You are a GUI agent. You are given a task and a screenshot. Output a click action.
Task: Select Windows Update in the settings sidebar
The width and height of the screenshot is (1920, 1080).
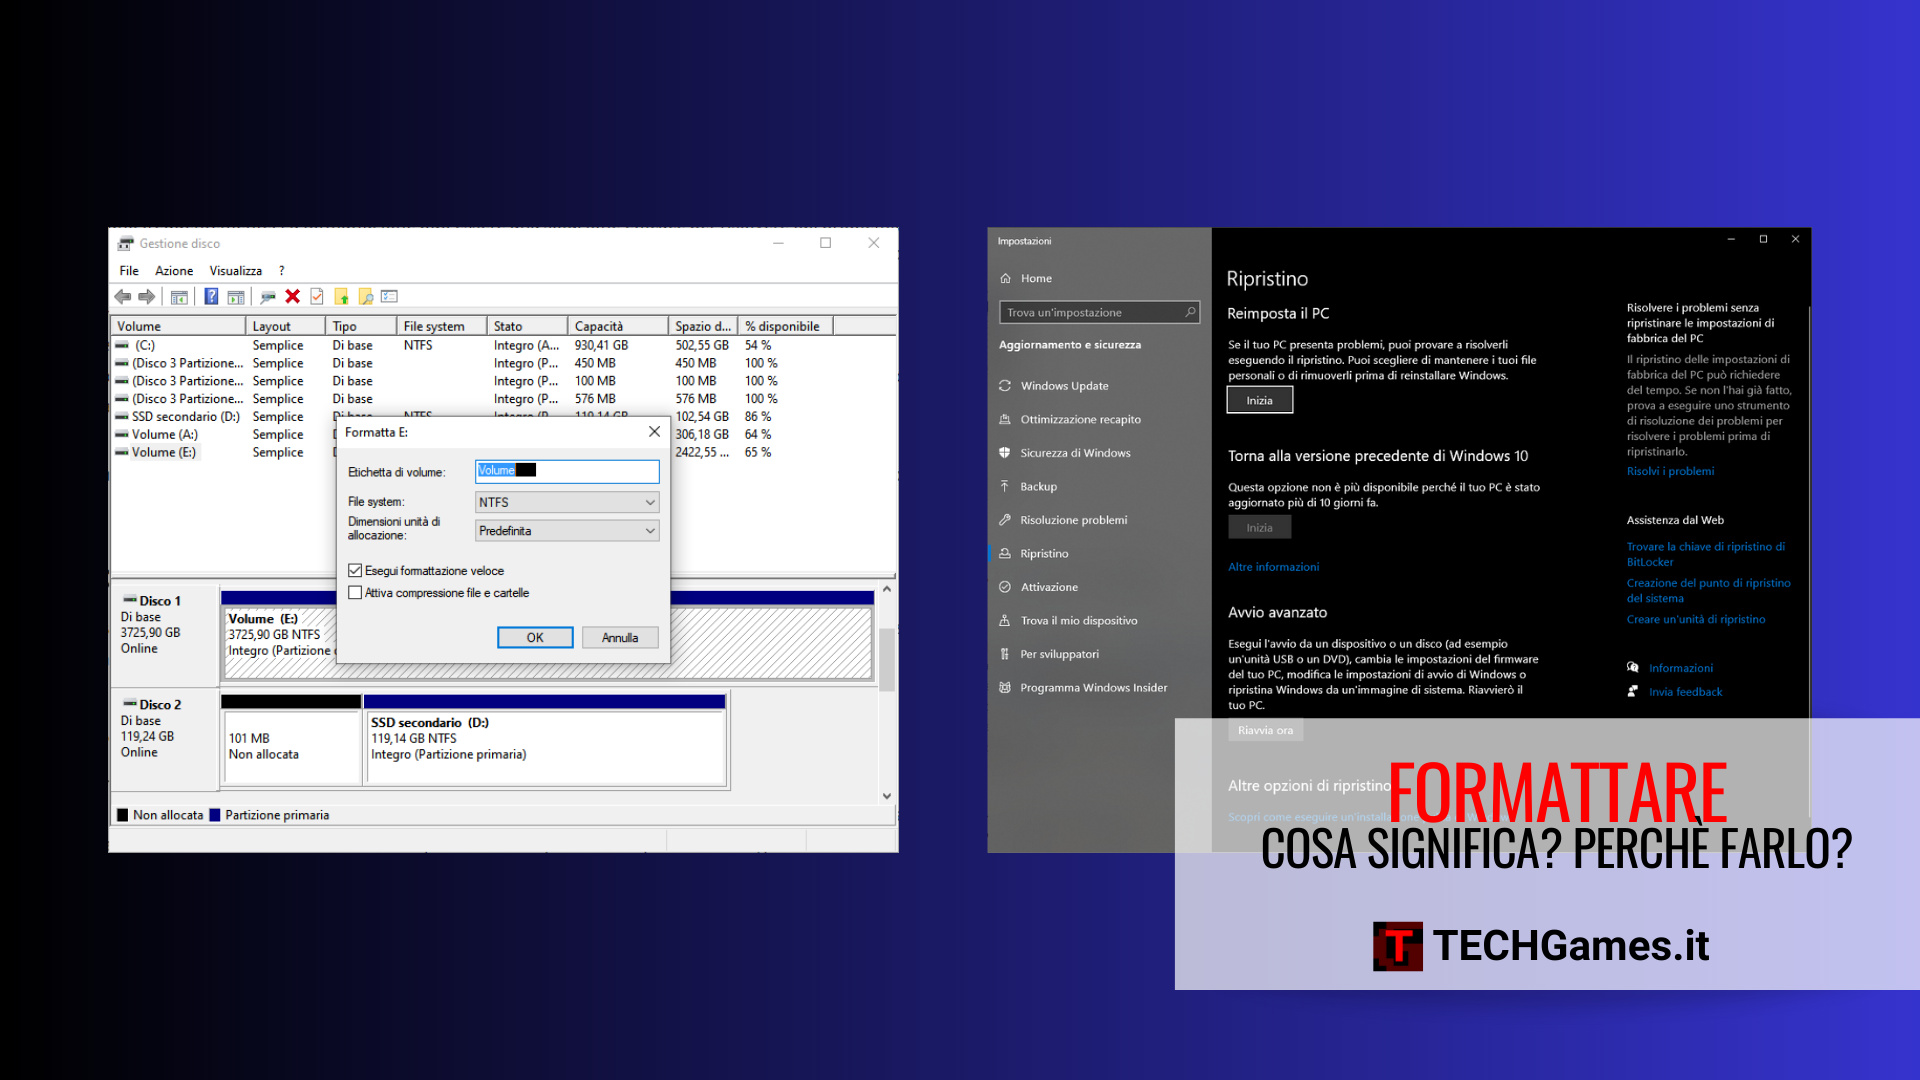click(1064, 386)
